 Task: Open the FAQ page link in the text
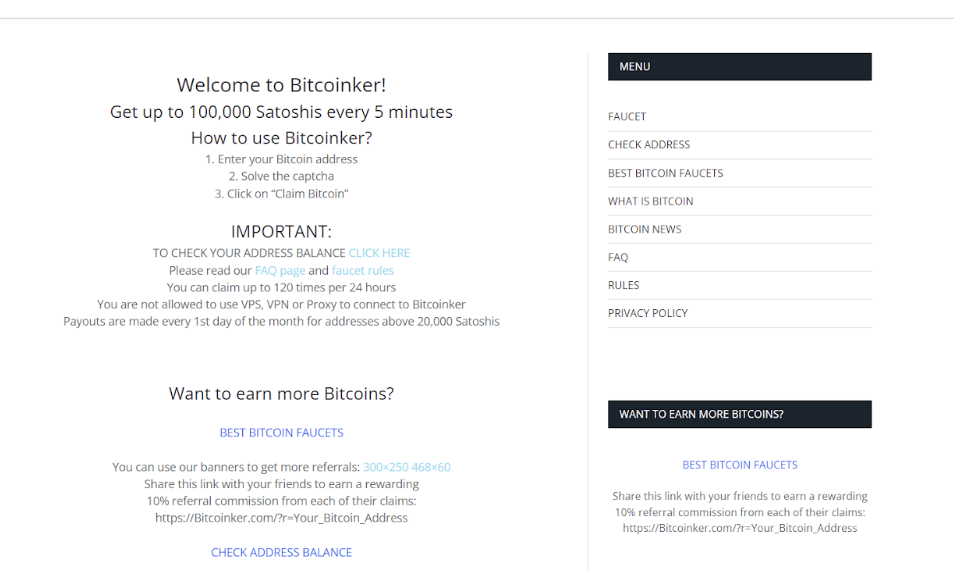click(x=280, y=270)
